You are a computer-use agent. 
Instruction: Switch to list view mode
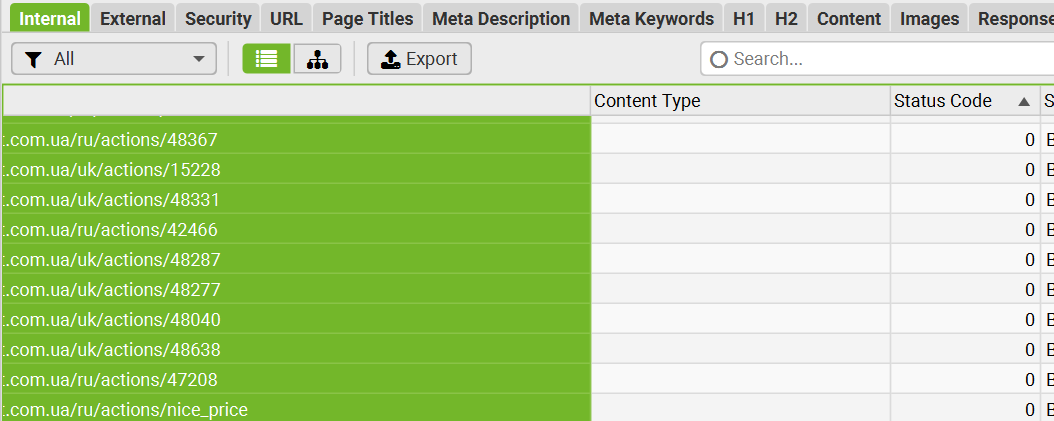pyautogui.click(x=267, y=59)
